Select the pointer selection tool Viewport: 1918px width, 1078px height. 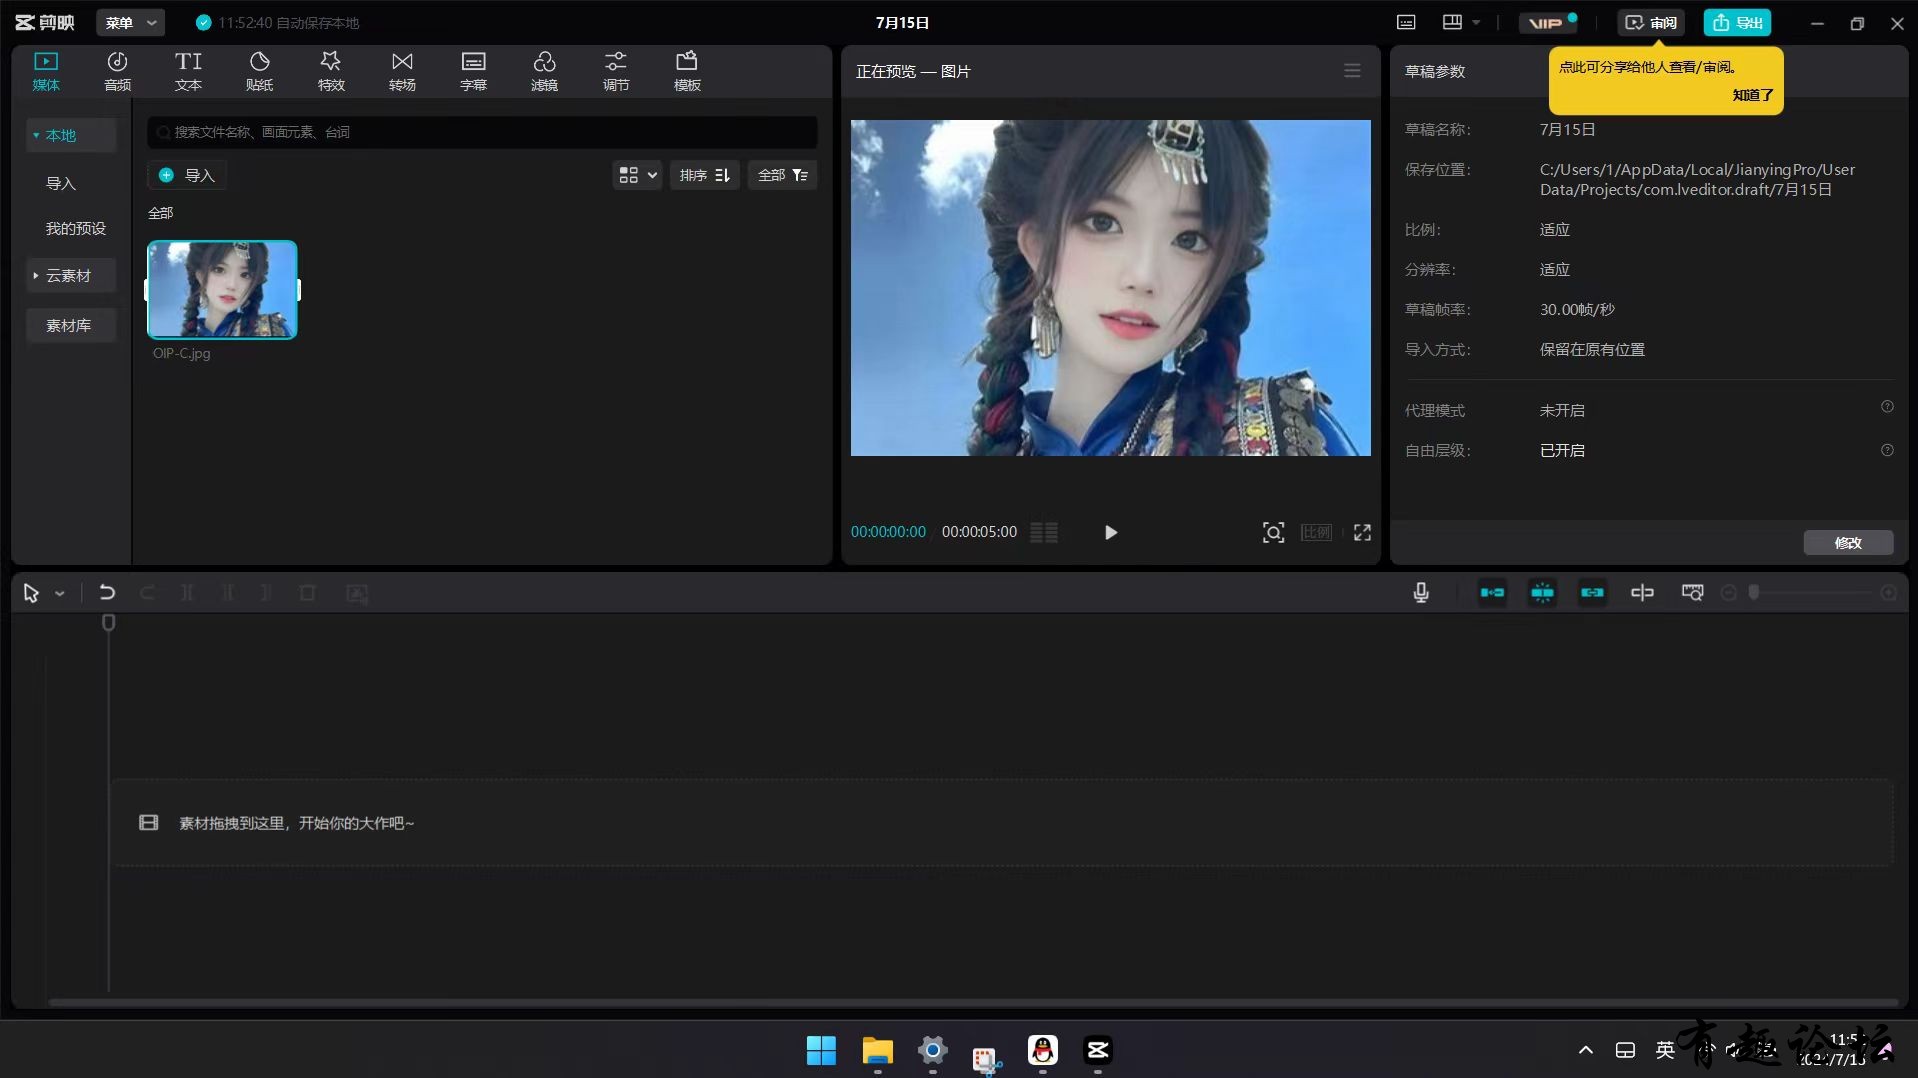(x=31, y=593)
